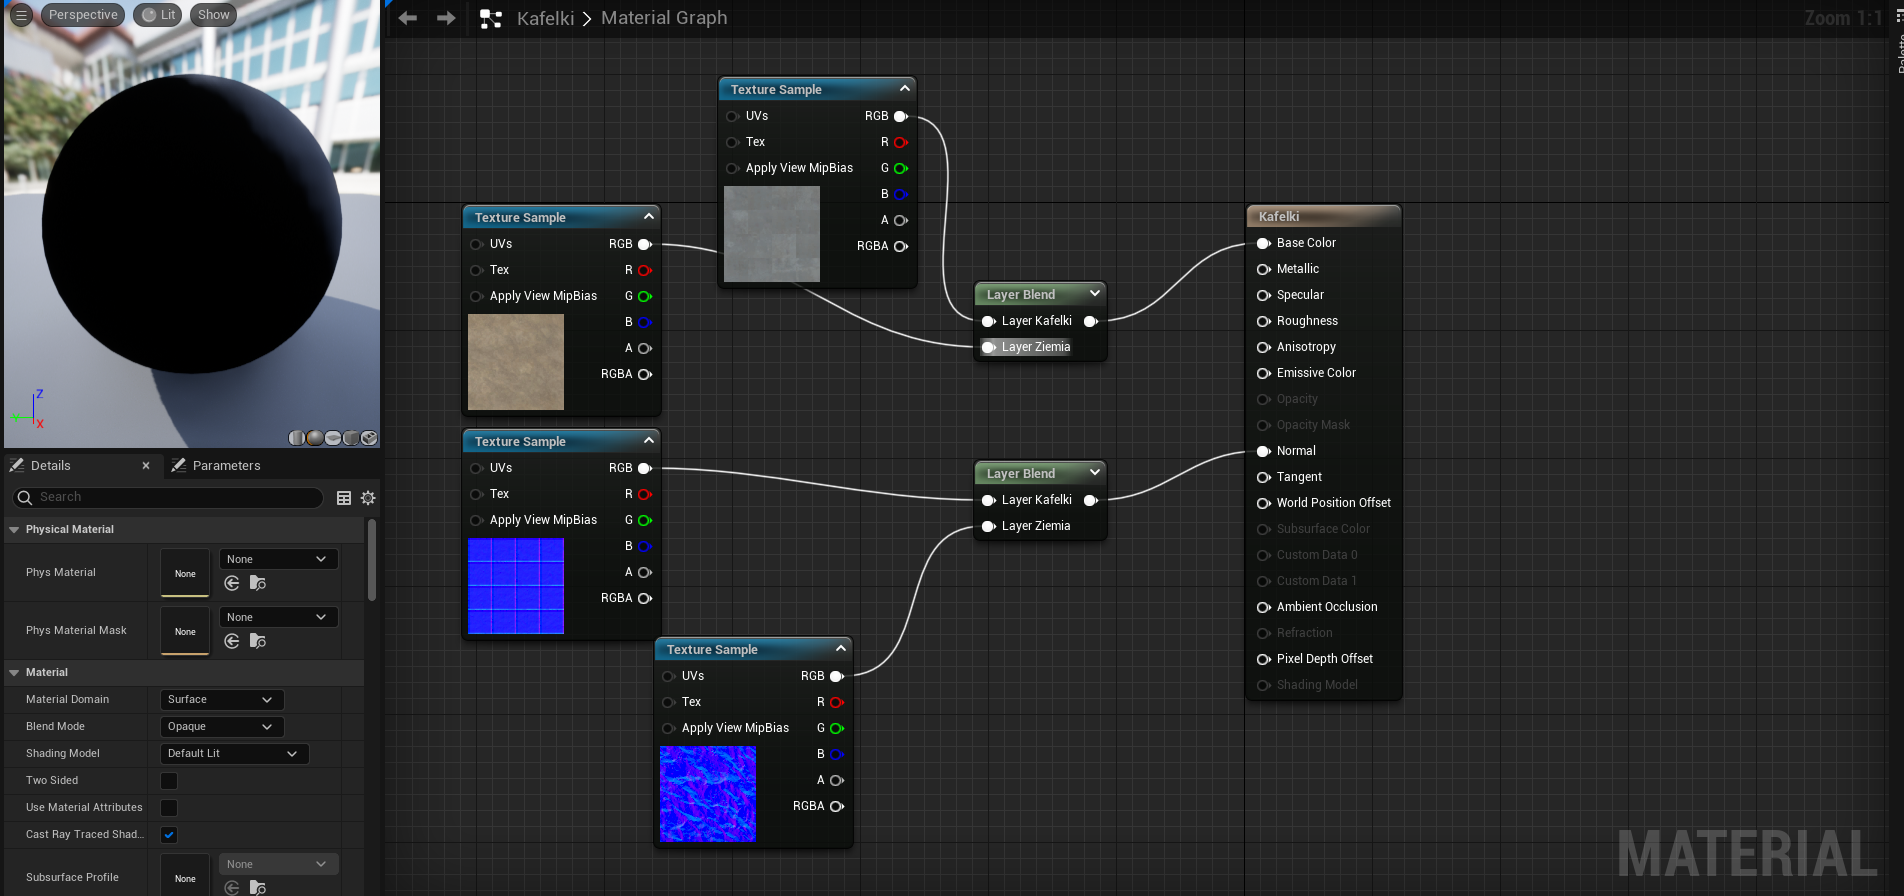Uncheck Cast Ray Traced Shadows checkbox

click(169, 835)
